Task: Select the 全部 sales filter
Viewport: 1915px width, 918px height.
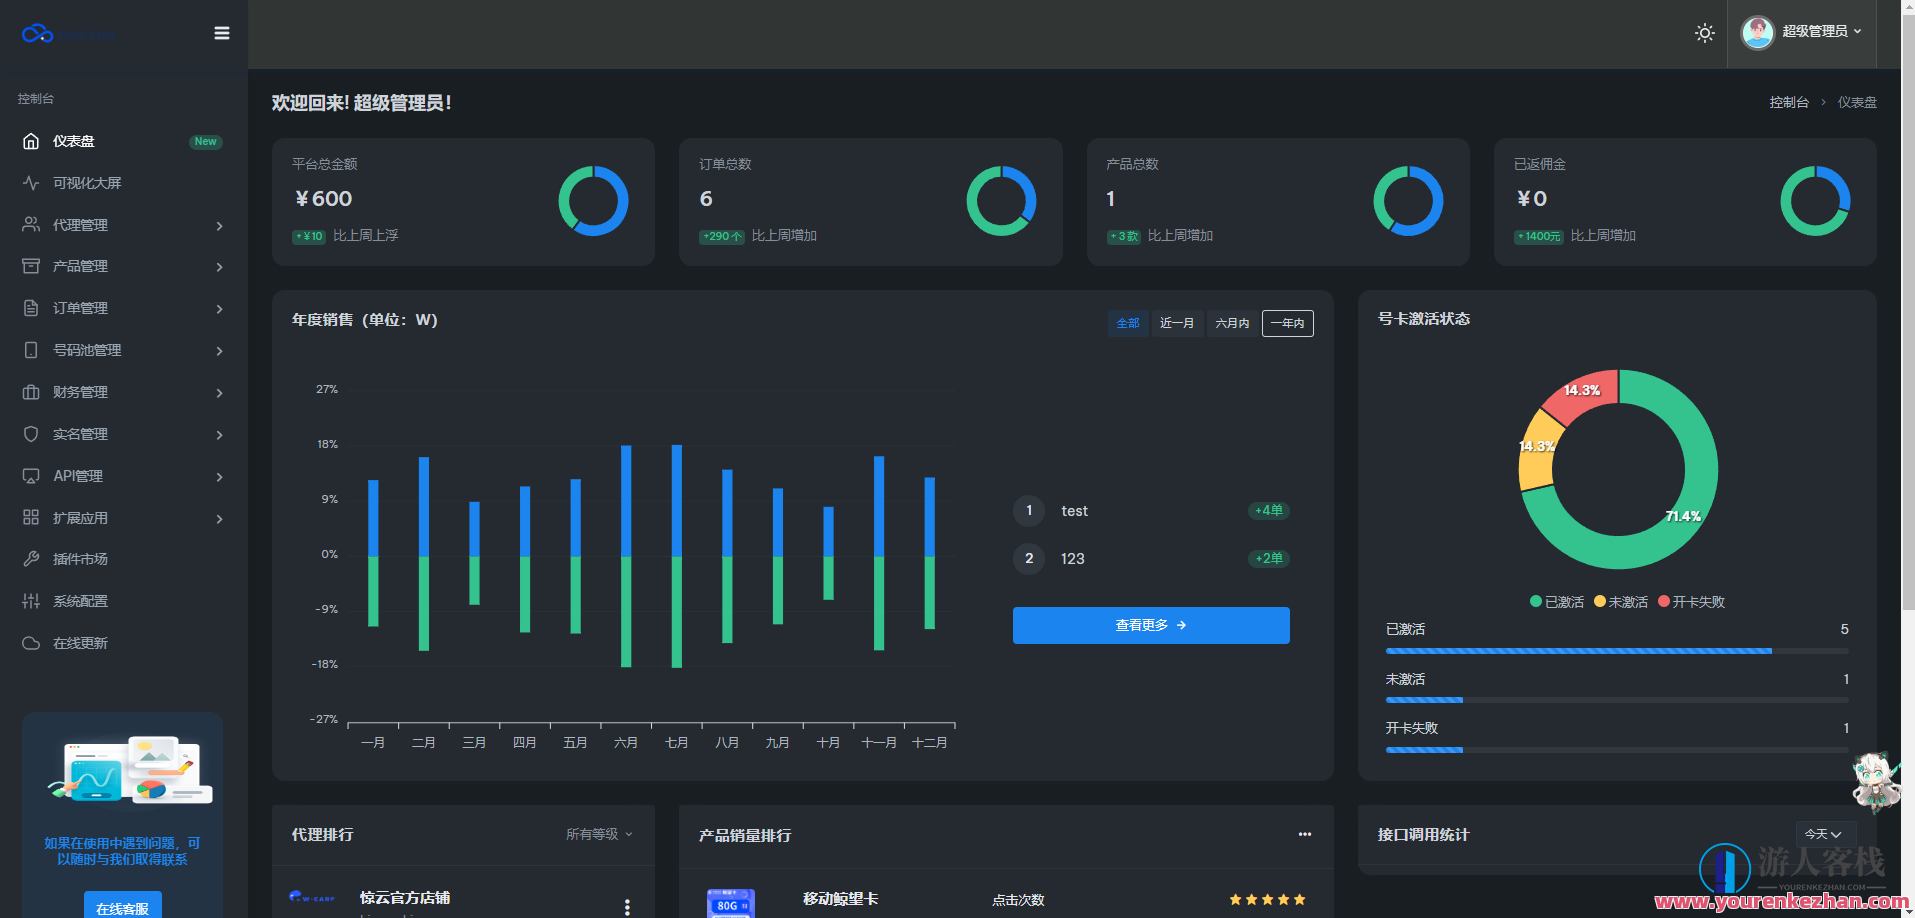Action: [x=1128, y=323]
